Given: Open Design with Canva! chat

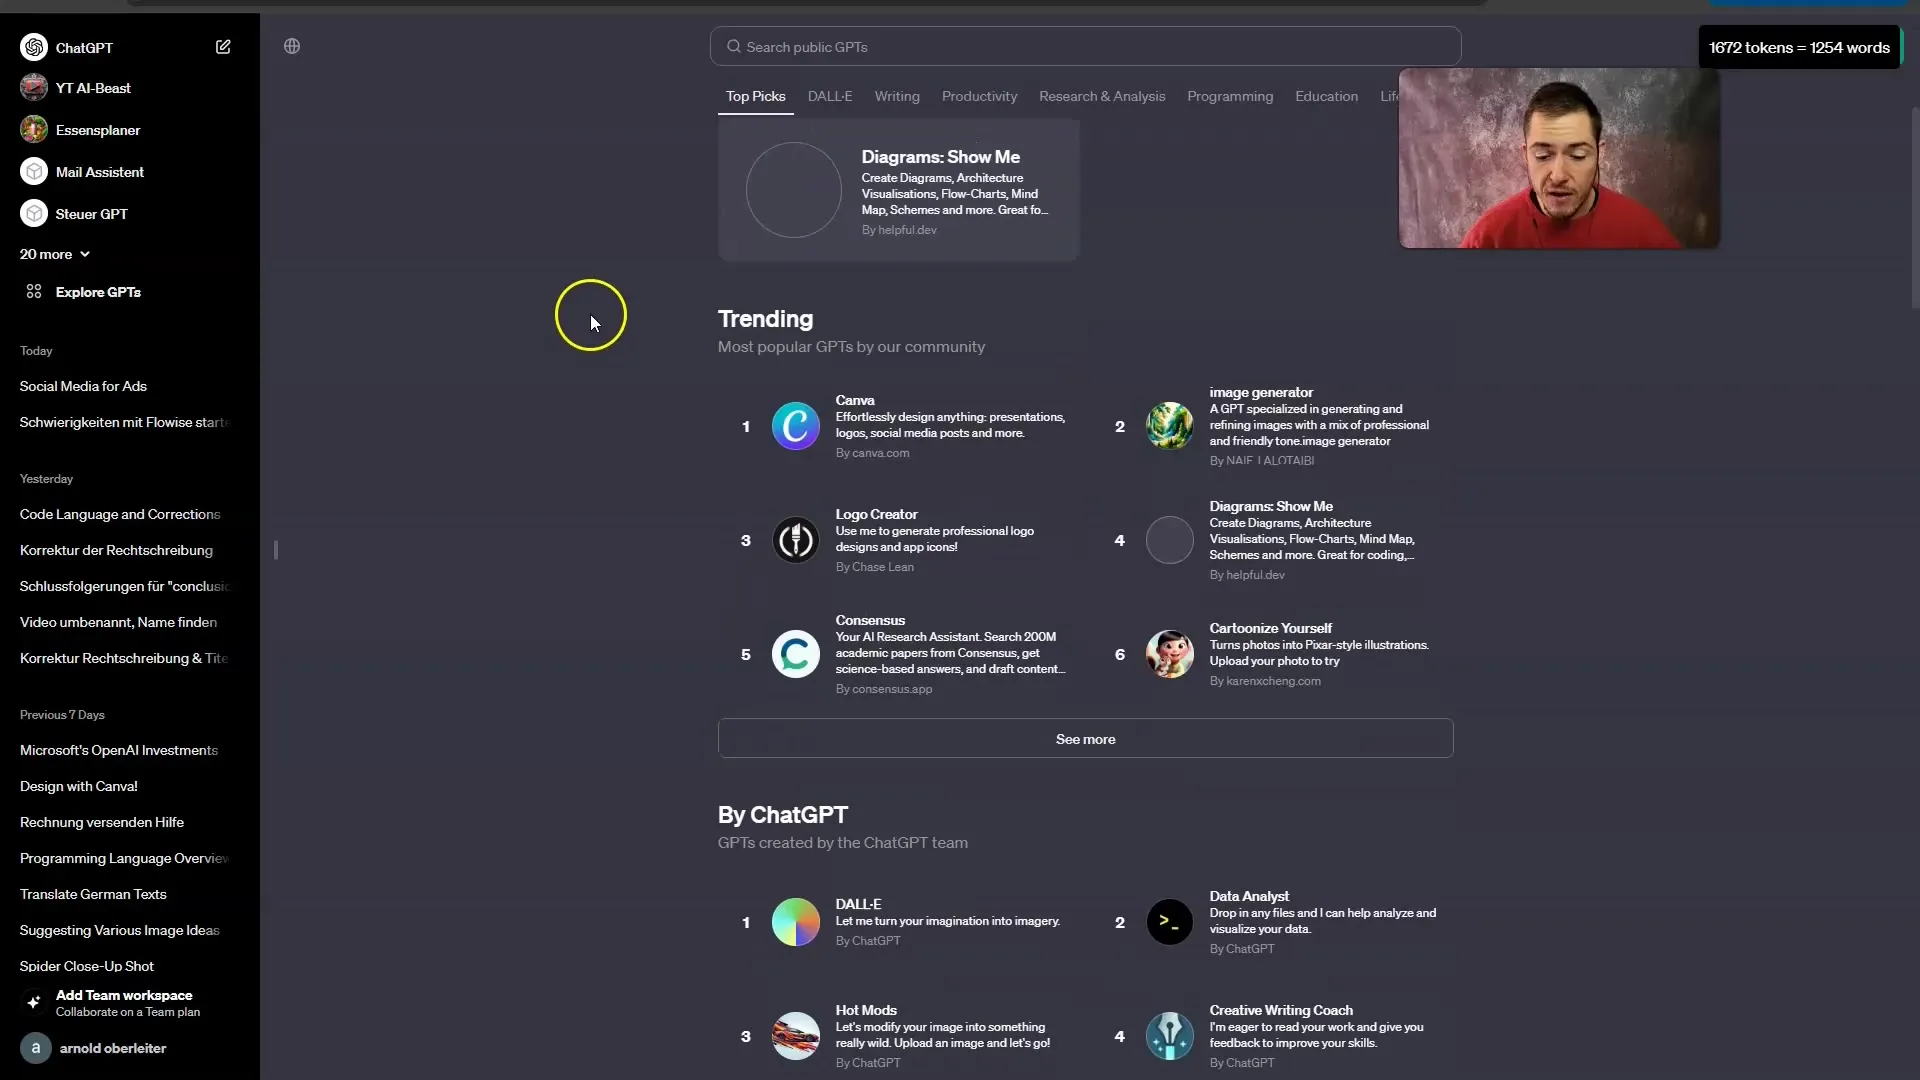Looking at the screenshot, I should (79, 786).
